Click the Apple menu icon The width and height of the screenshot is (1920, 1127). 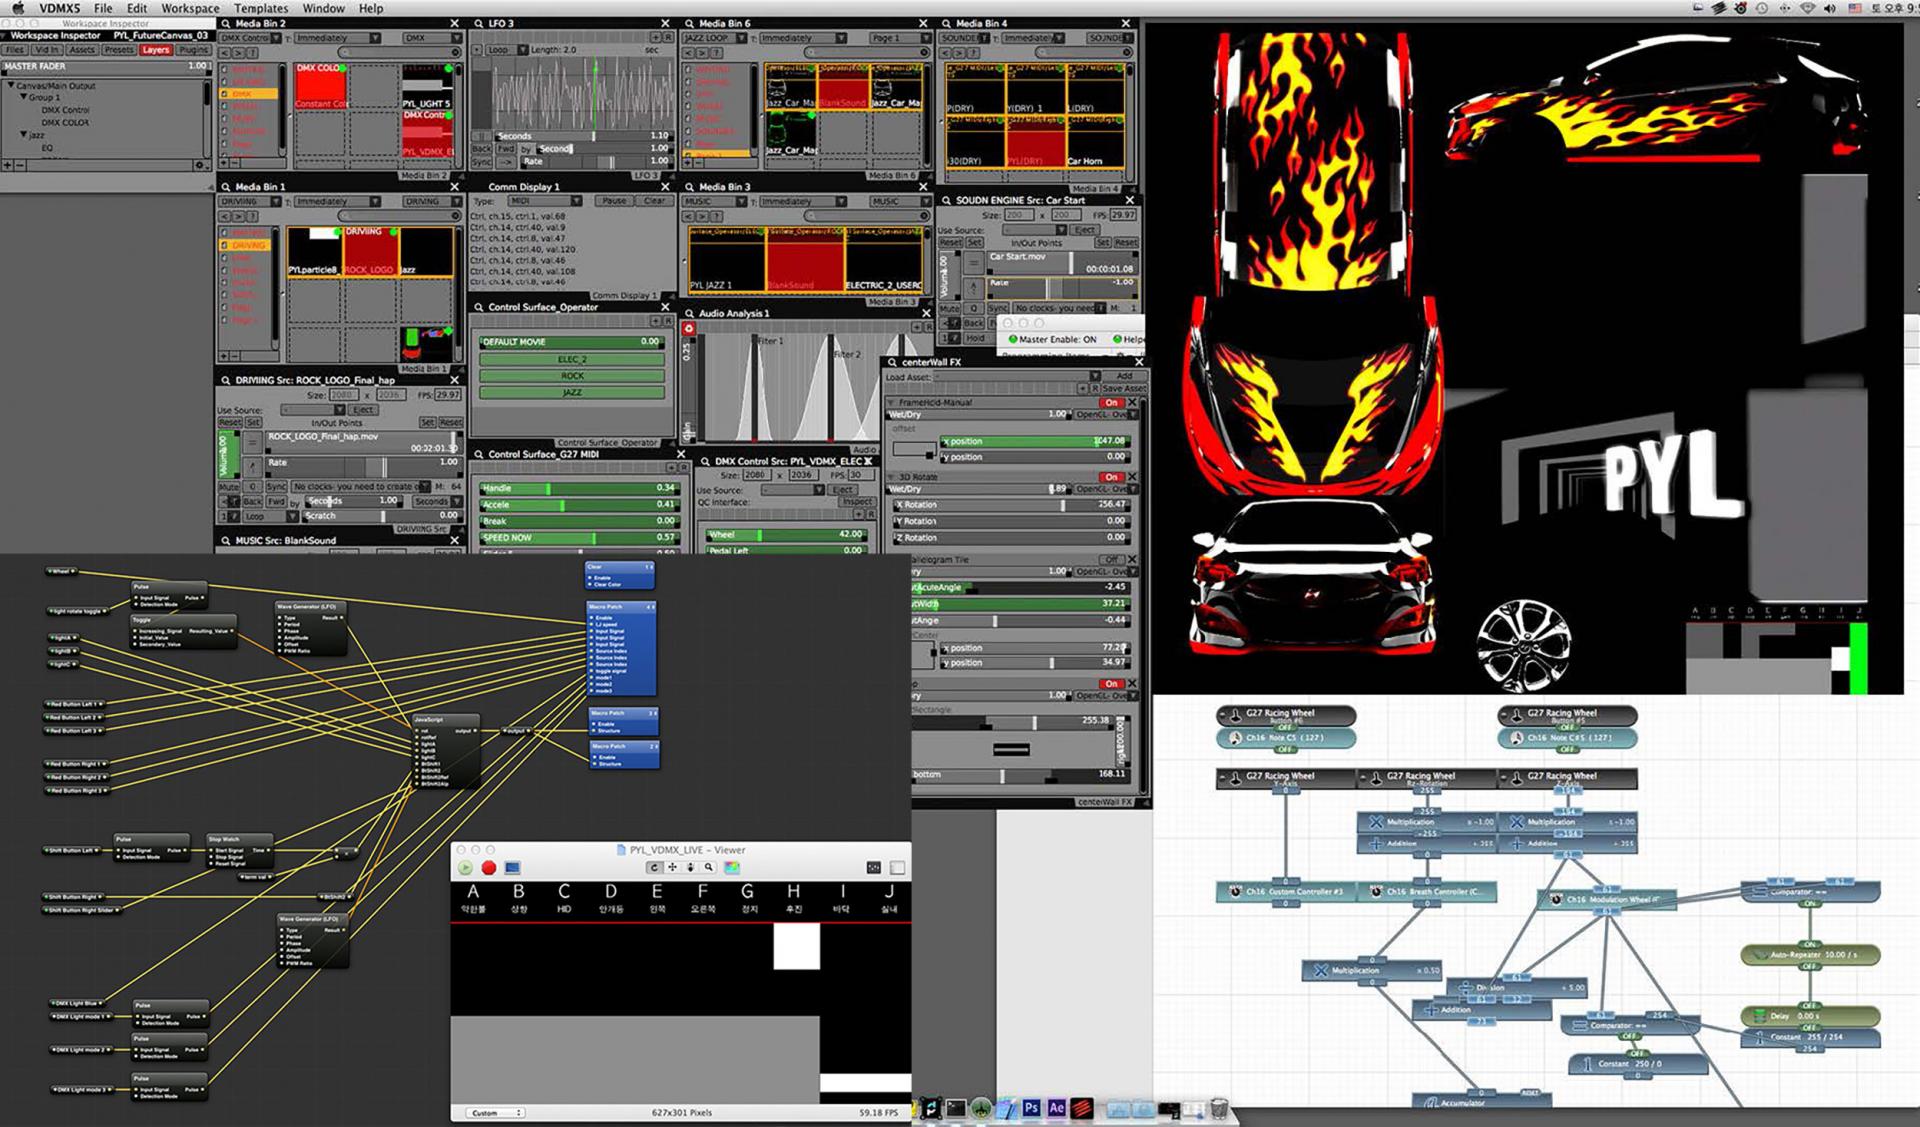(x=17, y=8)
